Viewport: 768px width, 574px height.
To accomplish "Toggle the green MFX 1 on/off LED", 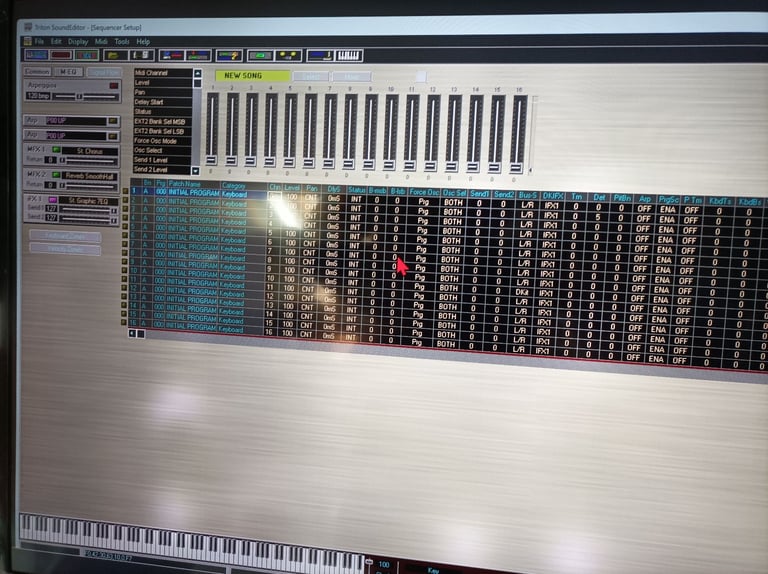I will 56,149.
